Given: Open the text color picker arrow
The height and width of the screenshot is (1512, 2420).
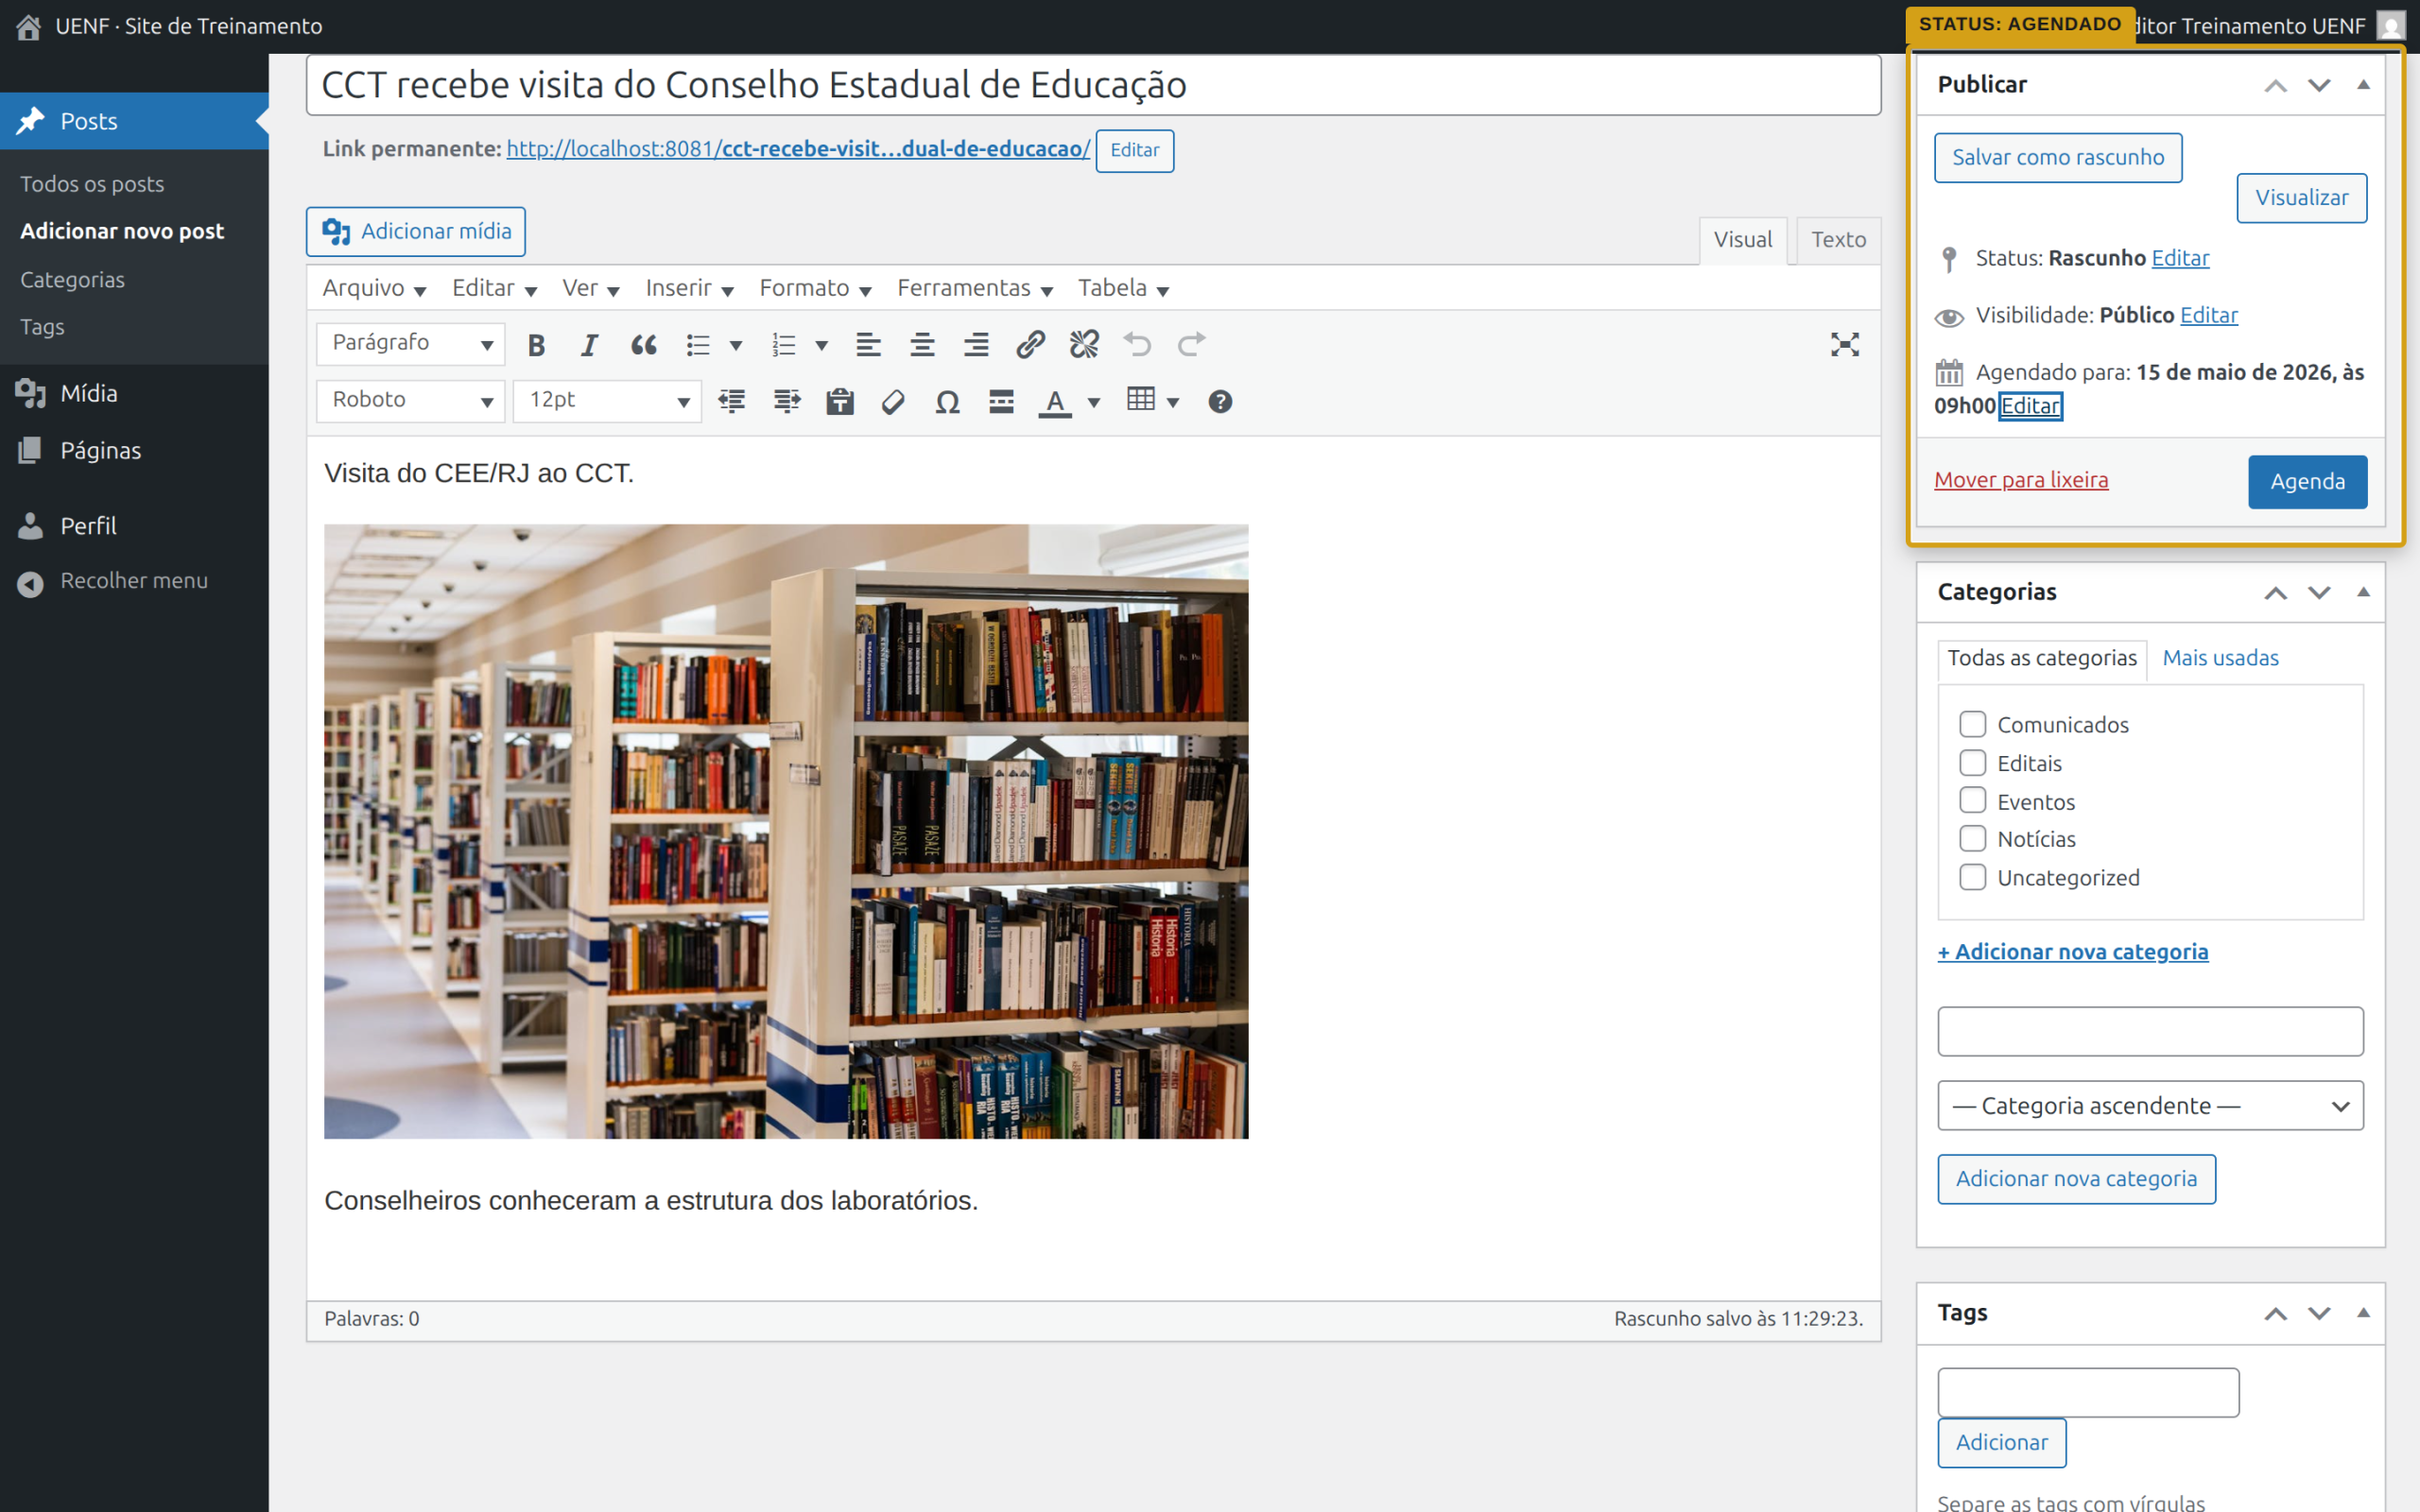Looking at the screenshot, I should [1094, 402].
